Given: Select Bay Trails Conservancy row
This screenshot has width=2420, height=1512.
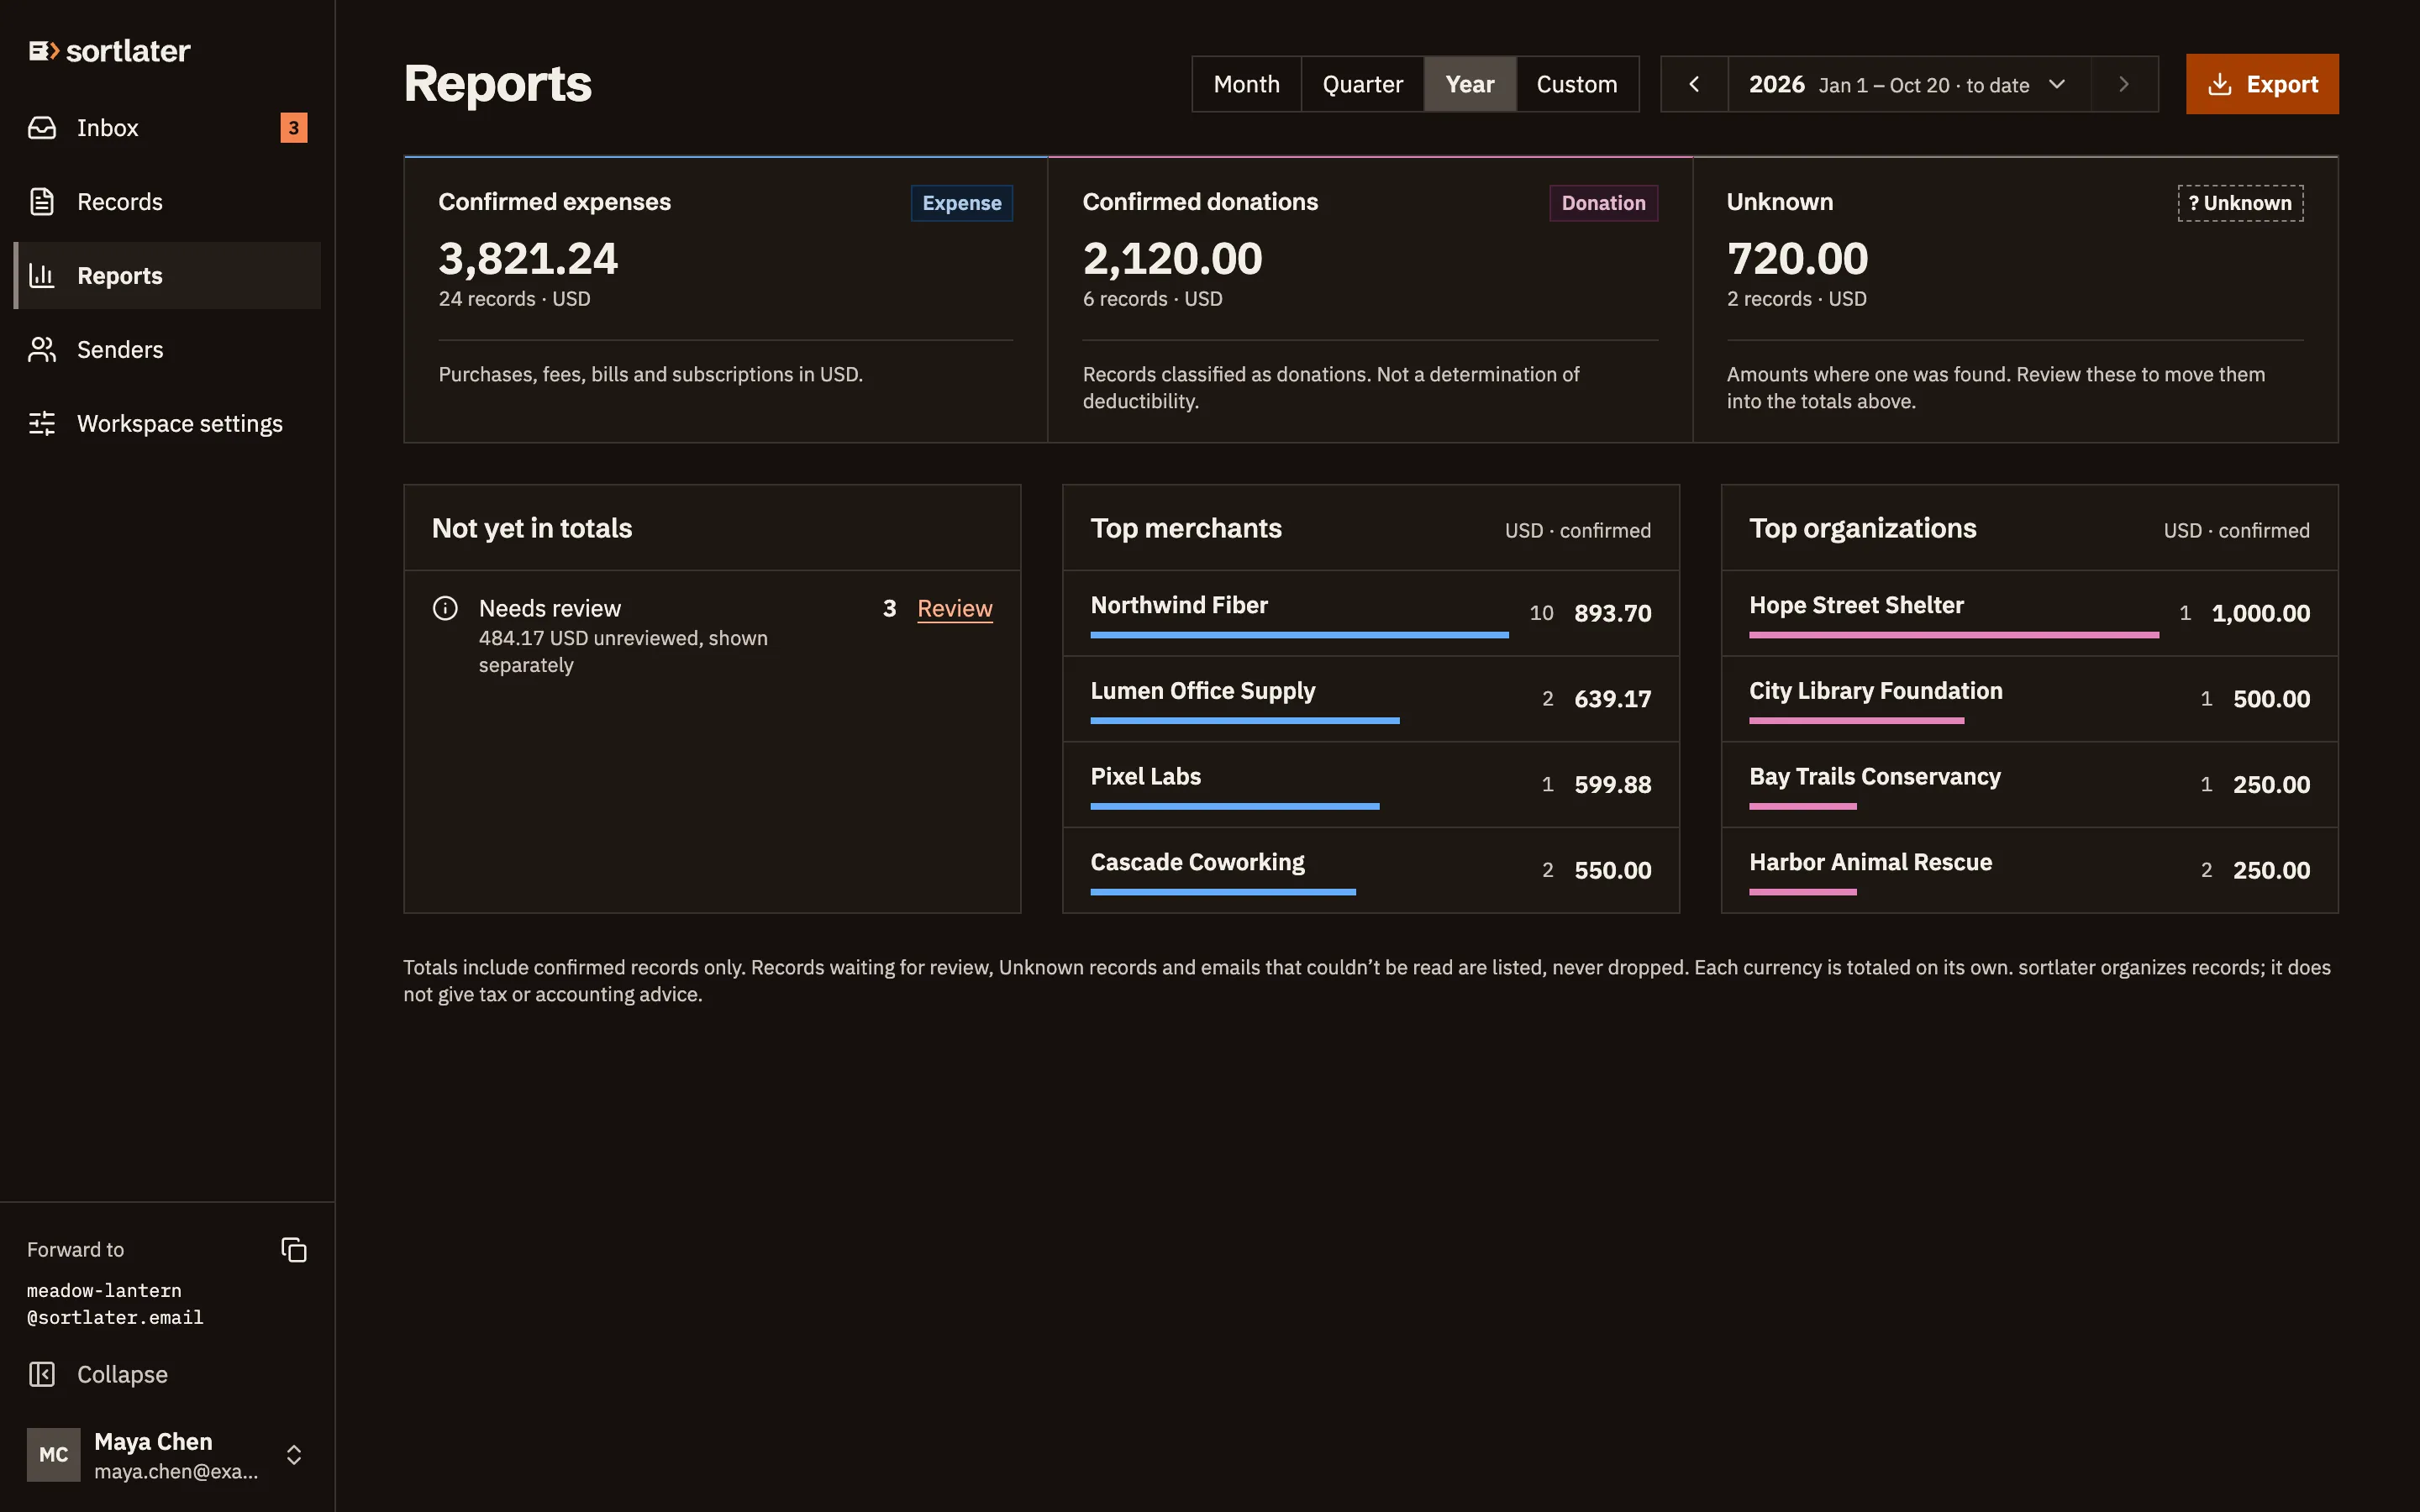Looking at the screenshot, I should (x=2029, y=784).
